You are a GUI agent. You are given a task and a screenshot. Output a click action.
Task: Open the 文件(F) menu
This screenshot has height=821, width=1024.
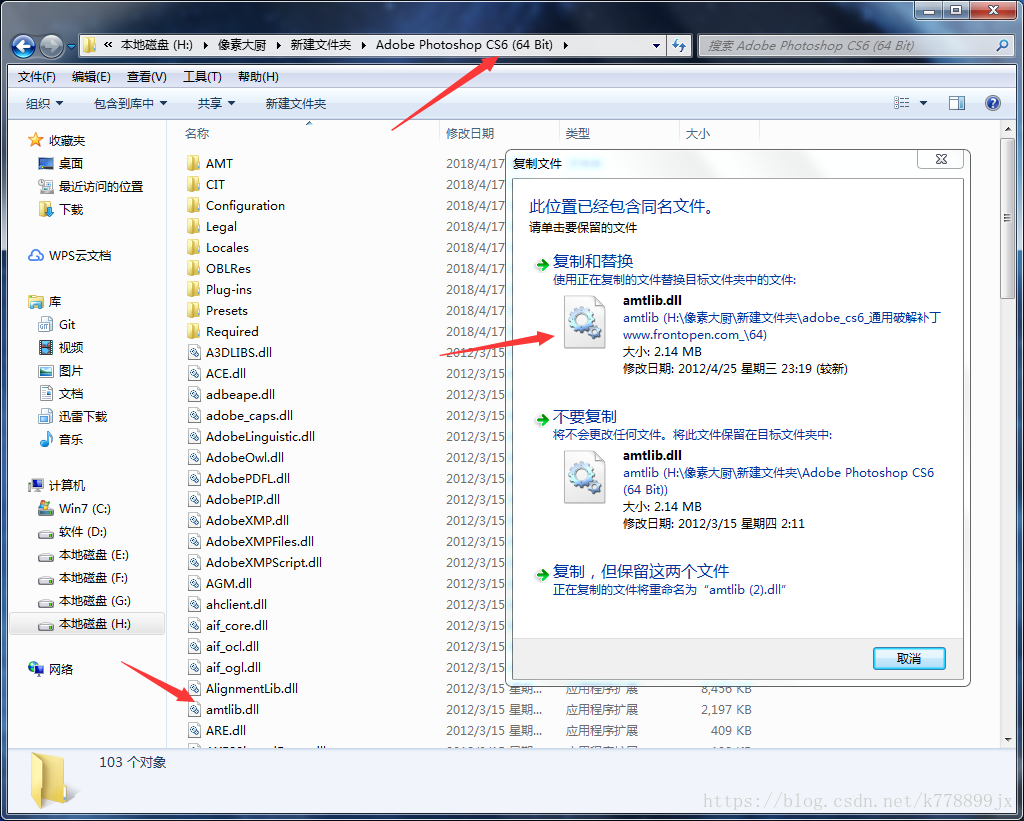[x=37, y=77]
